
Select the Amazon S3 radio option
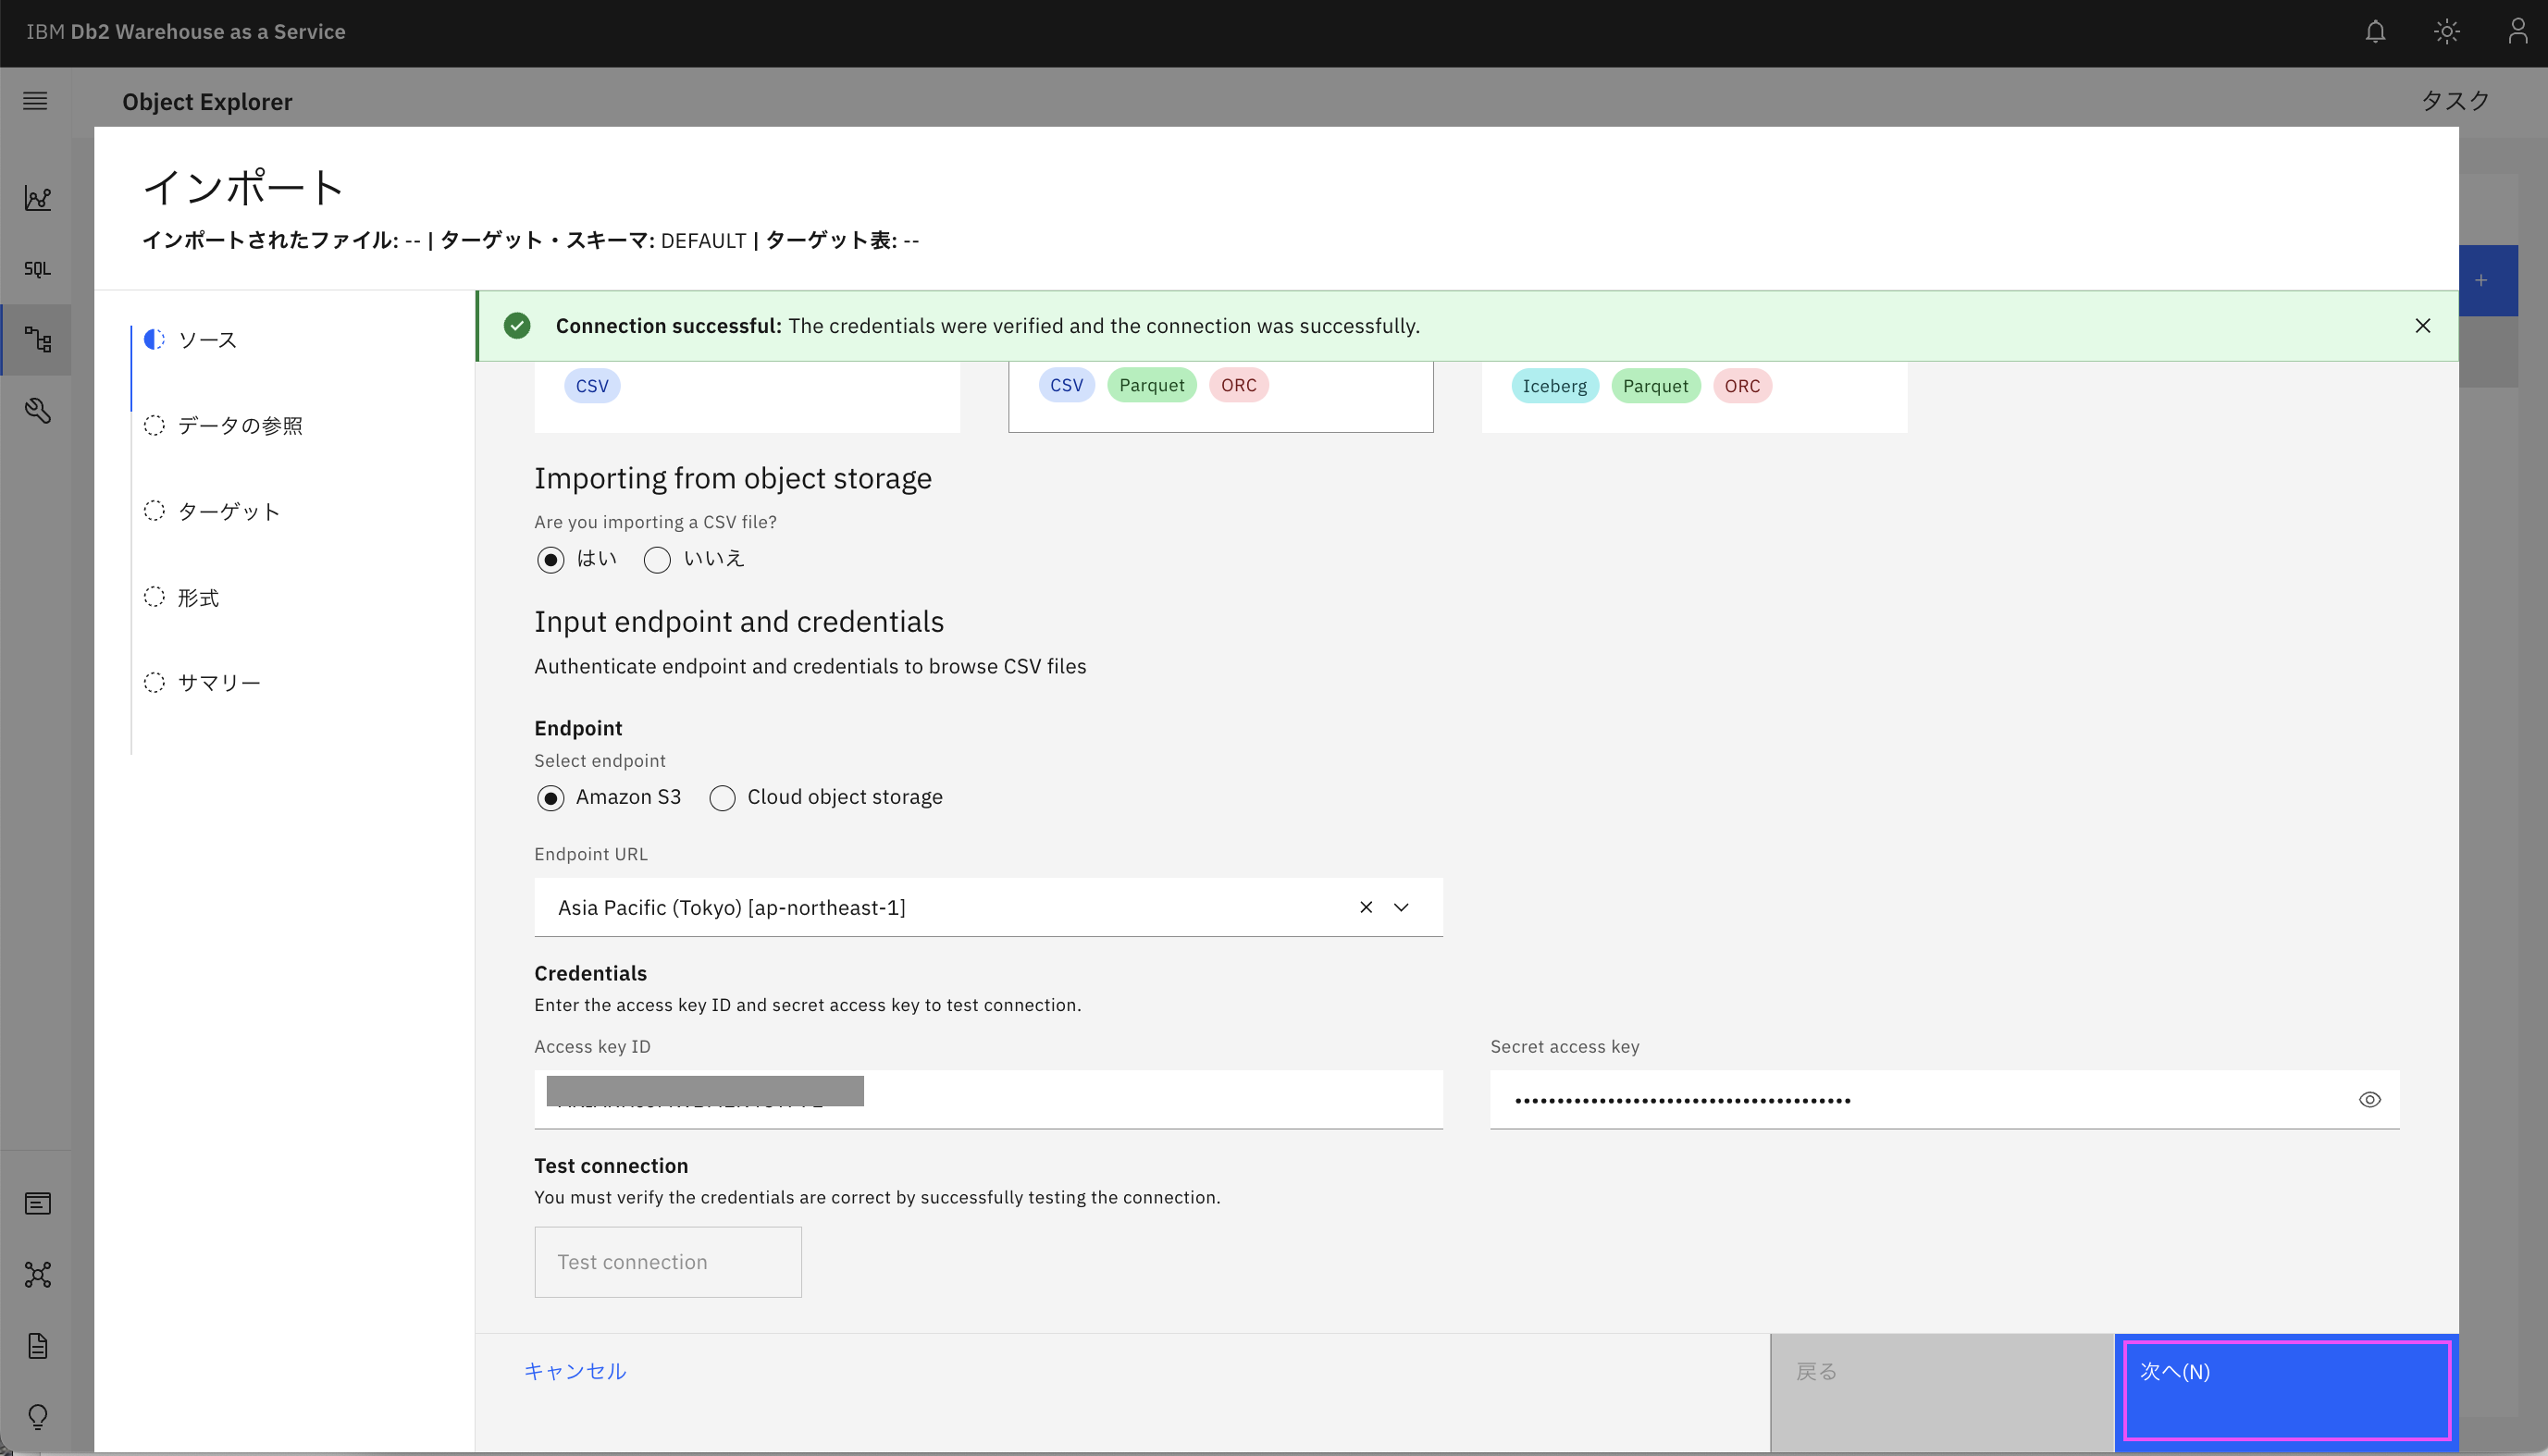pos(551,798)
